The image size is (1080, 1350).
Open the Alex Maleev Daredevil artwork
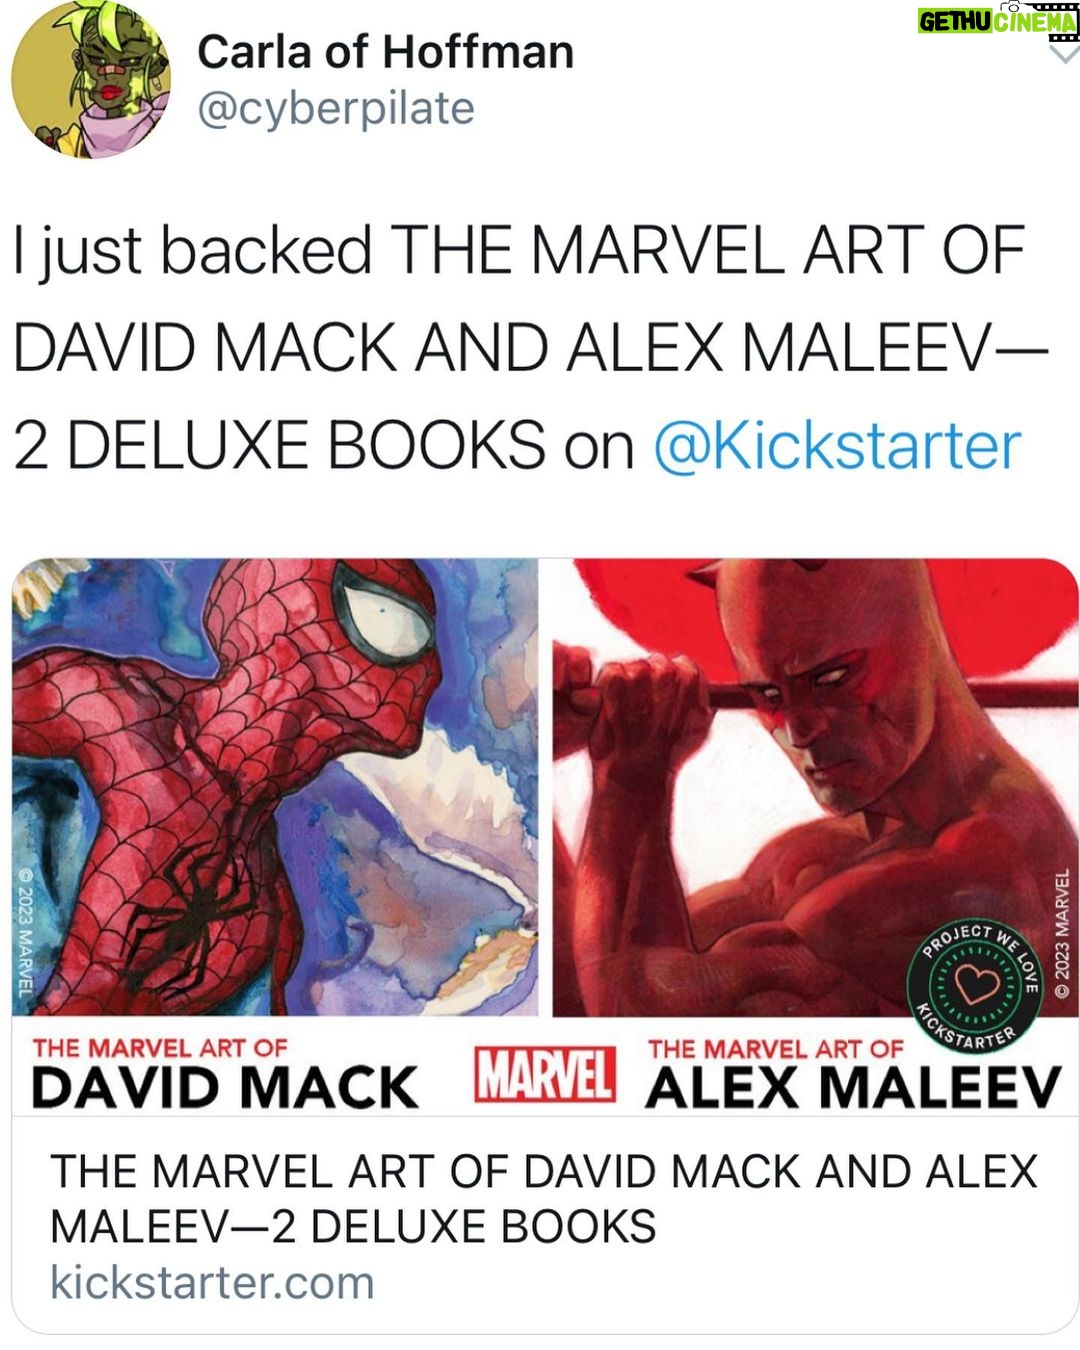(815, 787)
